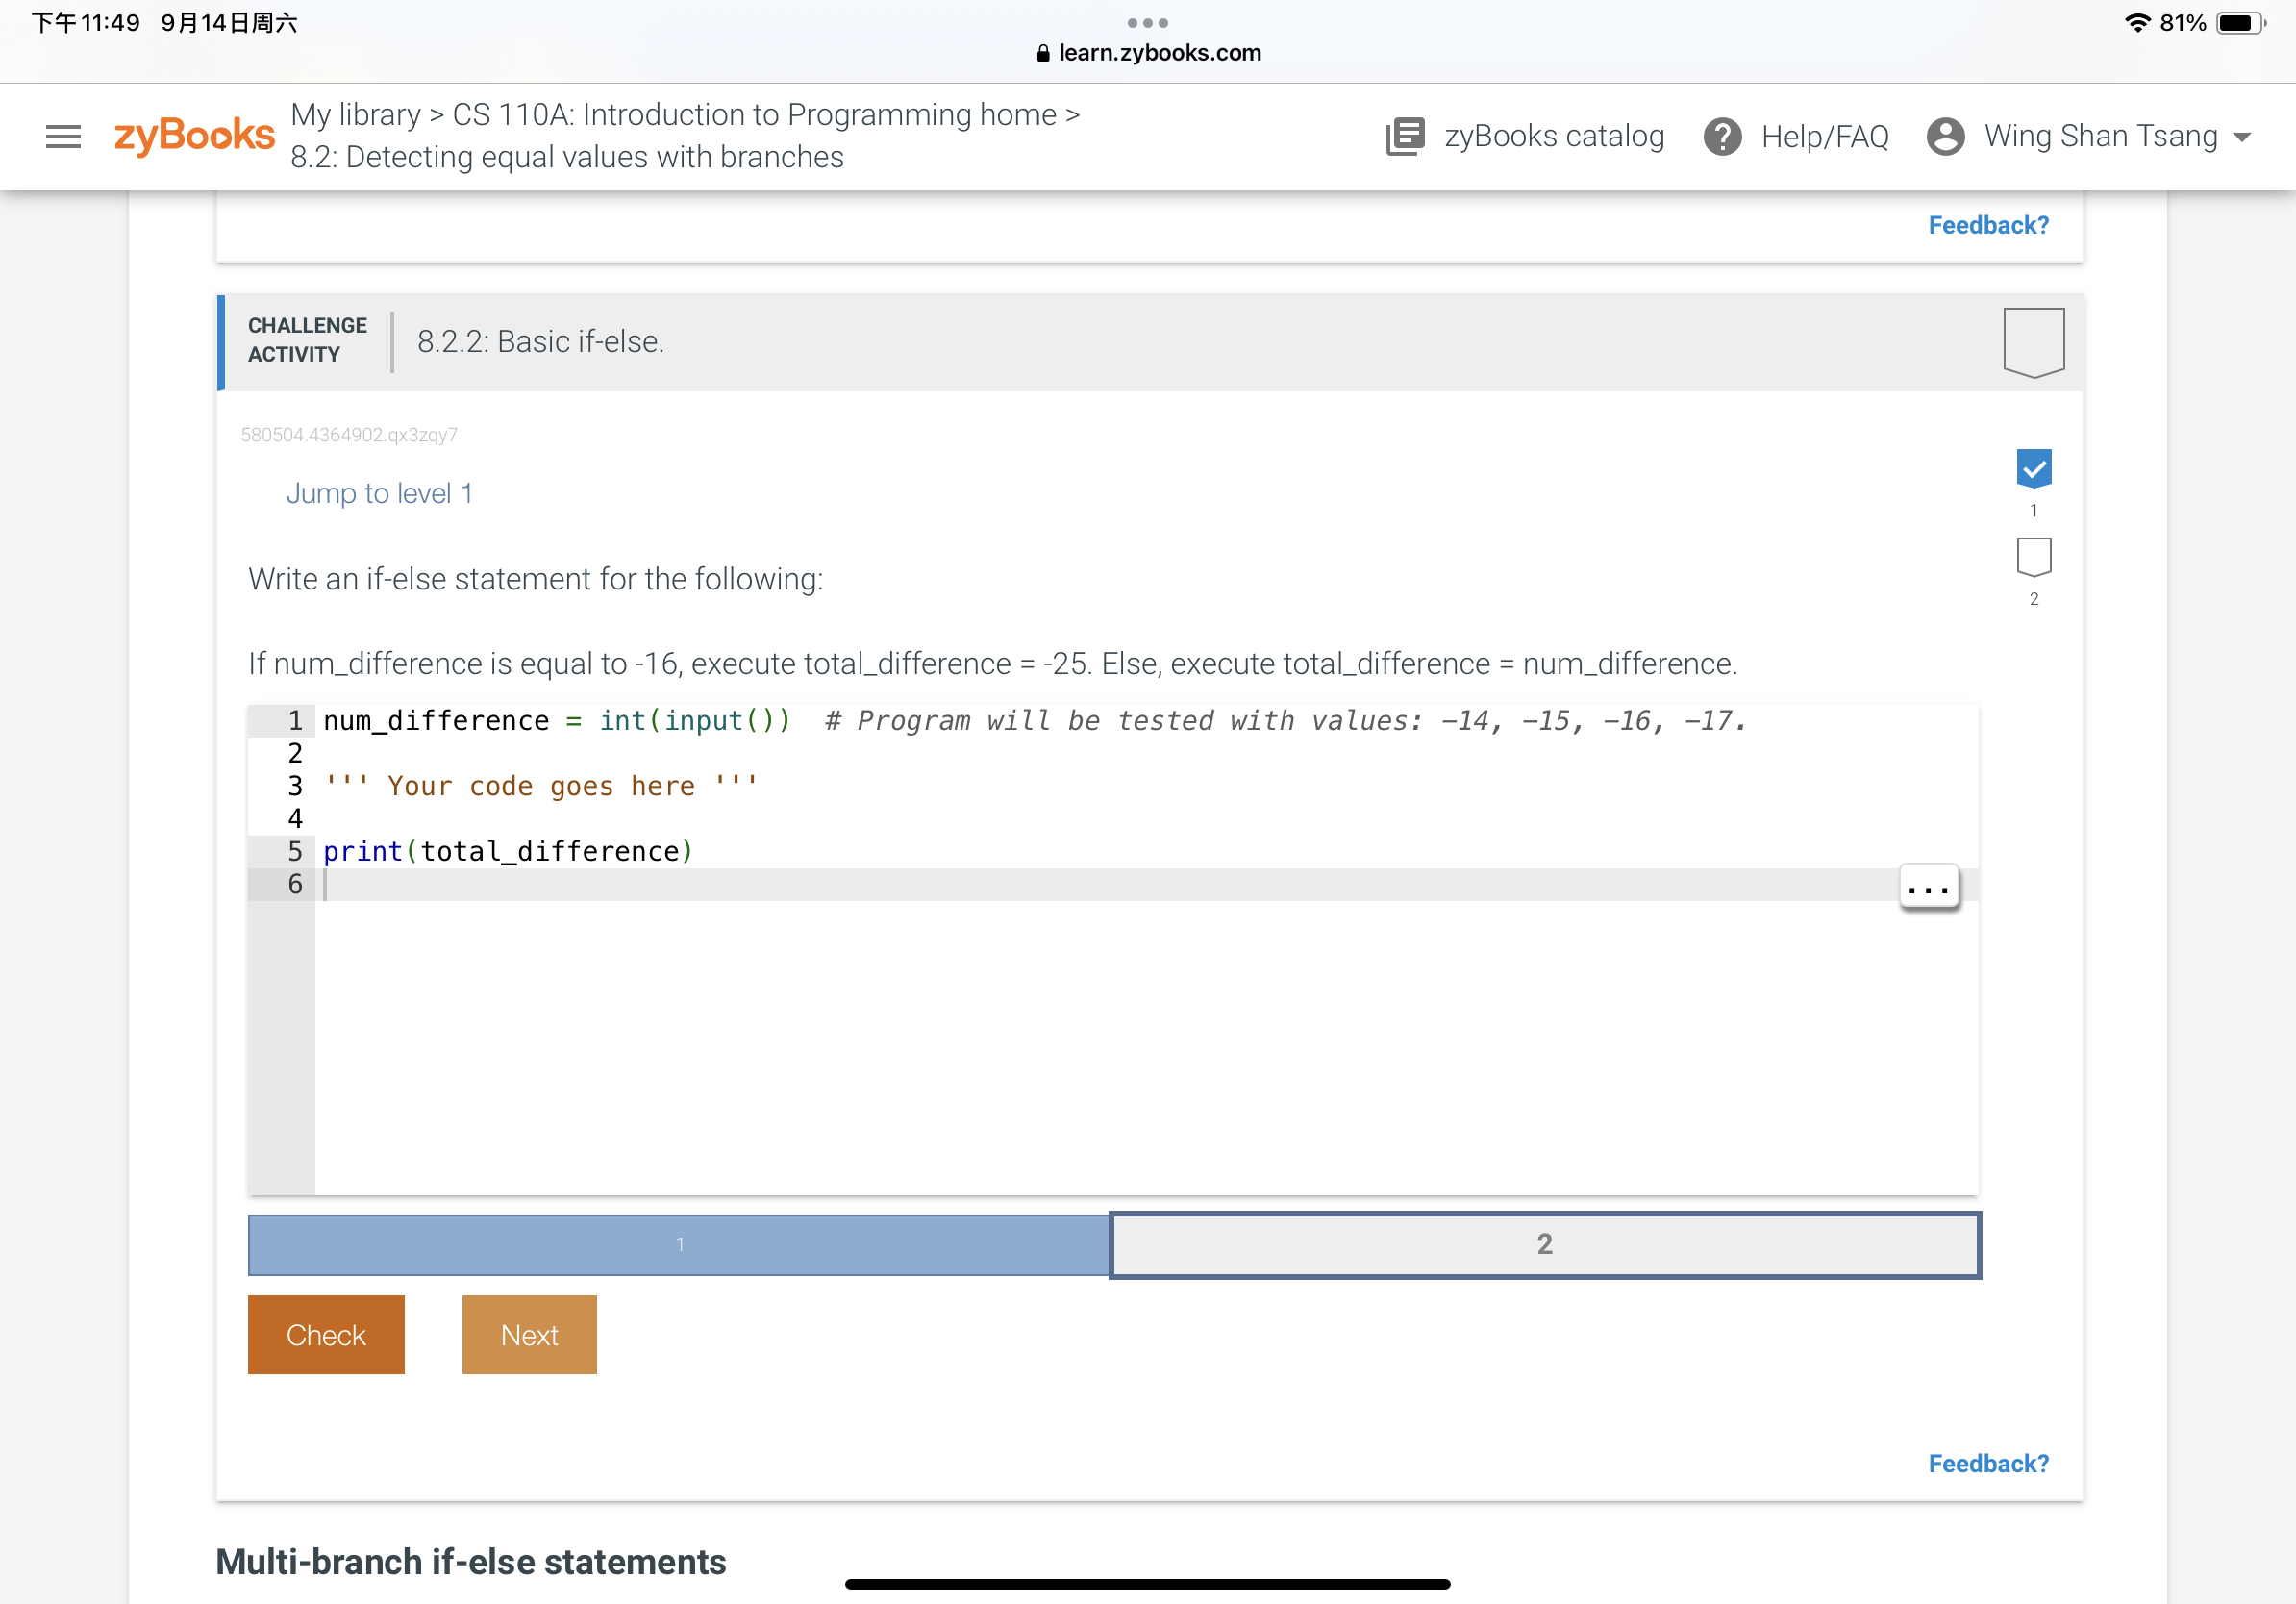Click the zyBooks catalog icon
Image resolution: width=2296 pixels, height=1604 pixels.
point(1405,136)
